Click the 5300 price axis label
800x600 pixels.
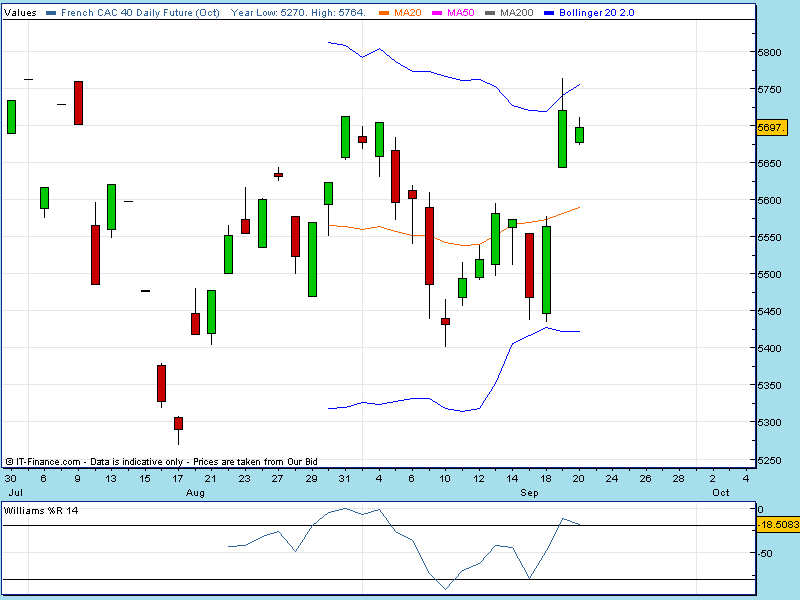[x=769, y=423]
